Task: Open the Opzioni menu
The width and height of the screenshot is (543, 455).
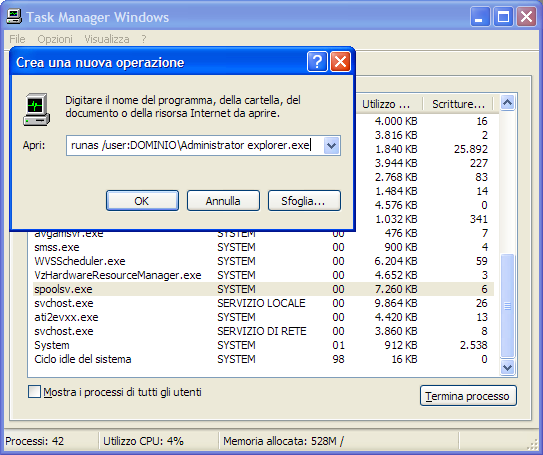Action: (x=55, y=39)
